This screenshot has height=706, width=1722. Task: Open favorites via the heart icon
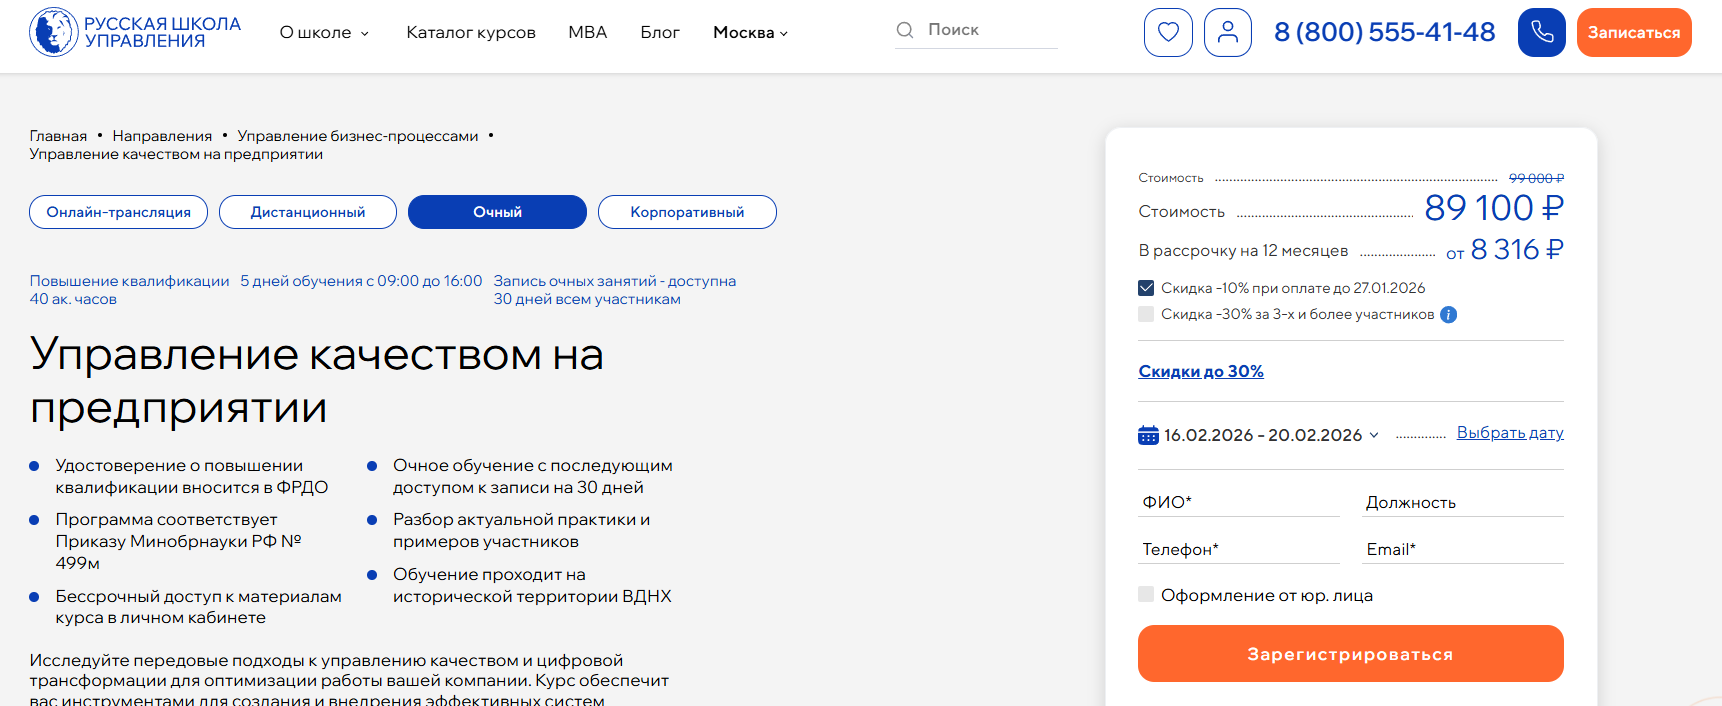tap(1168, 32)
